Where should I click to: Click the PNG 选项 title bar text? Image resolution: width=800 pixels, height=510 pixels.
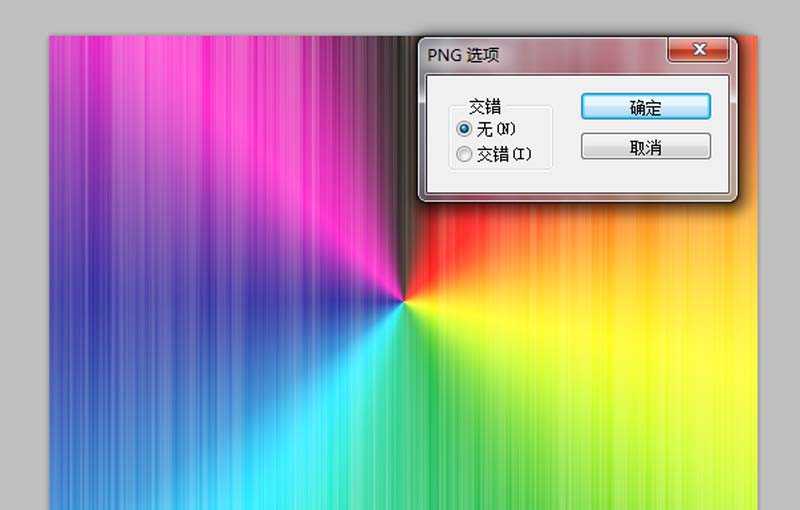(463, 55)
